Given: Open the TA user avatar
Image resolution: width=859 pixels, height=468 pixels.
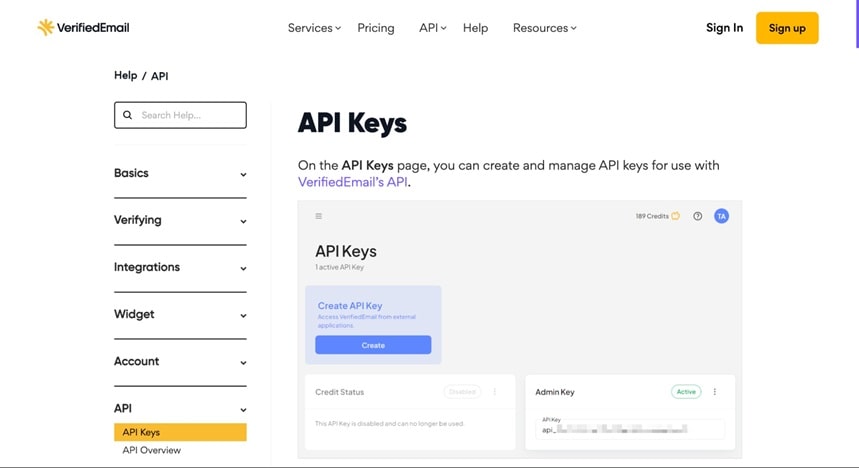Looking at the screenshot, I should (x=721, y=216).
